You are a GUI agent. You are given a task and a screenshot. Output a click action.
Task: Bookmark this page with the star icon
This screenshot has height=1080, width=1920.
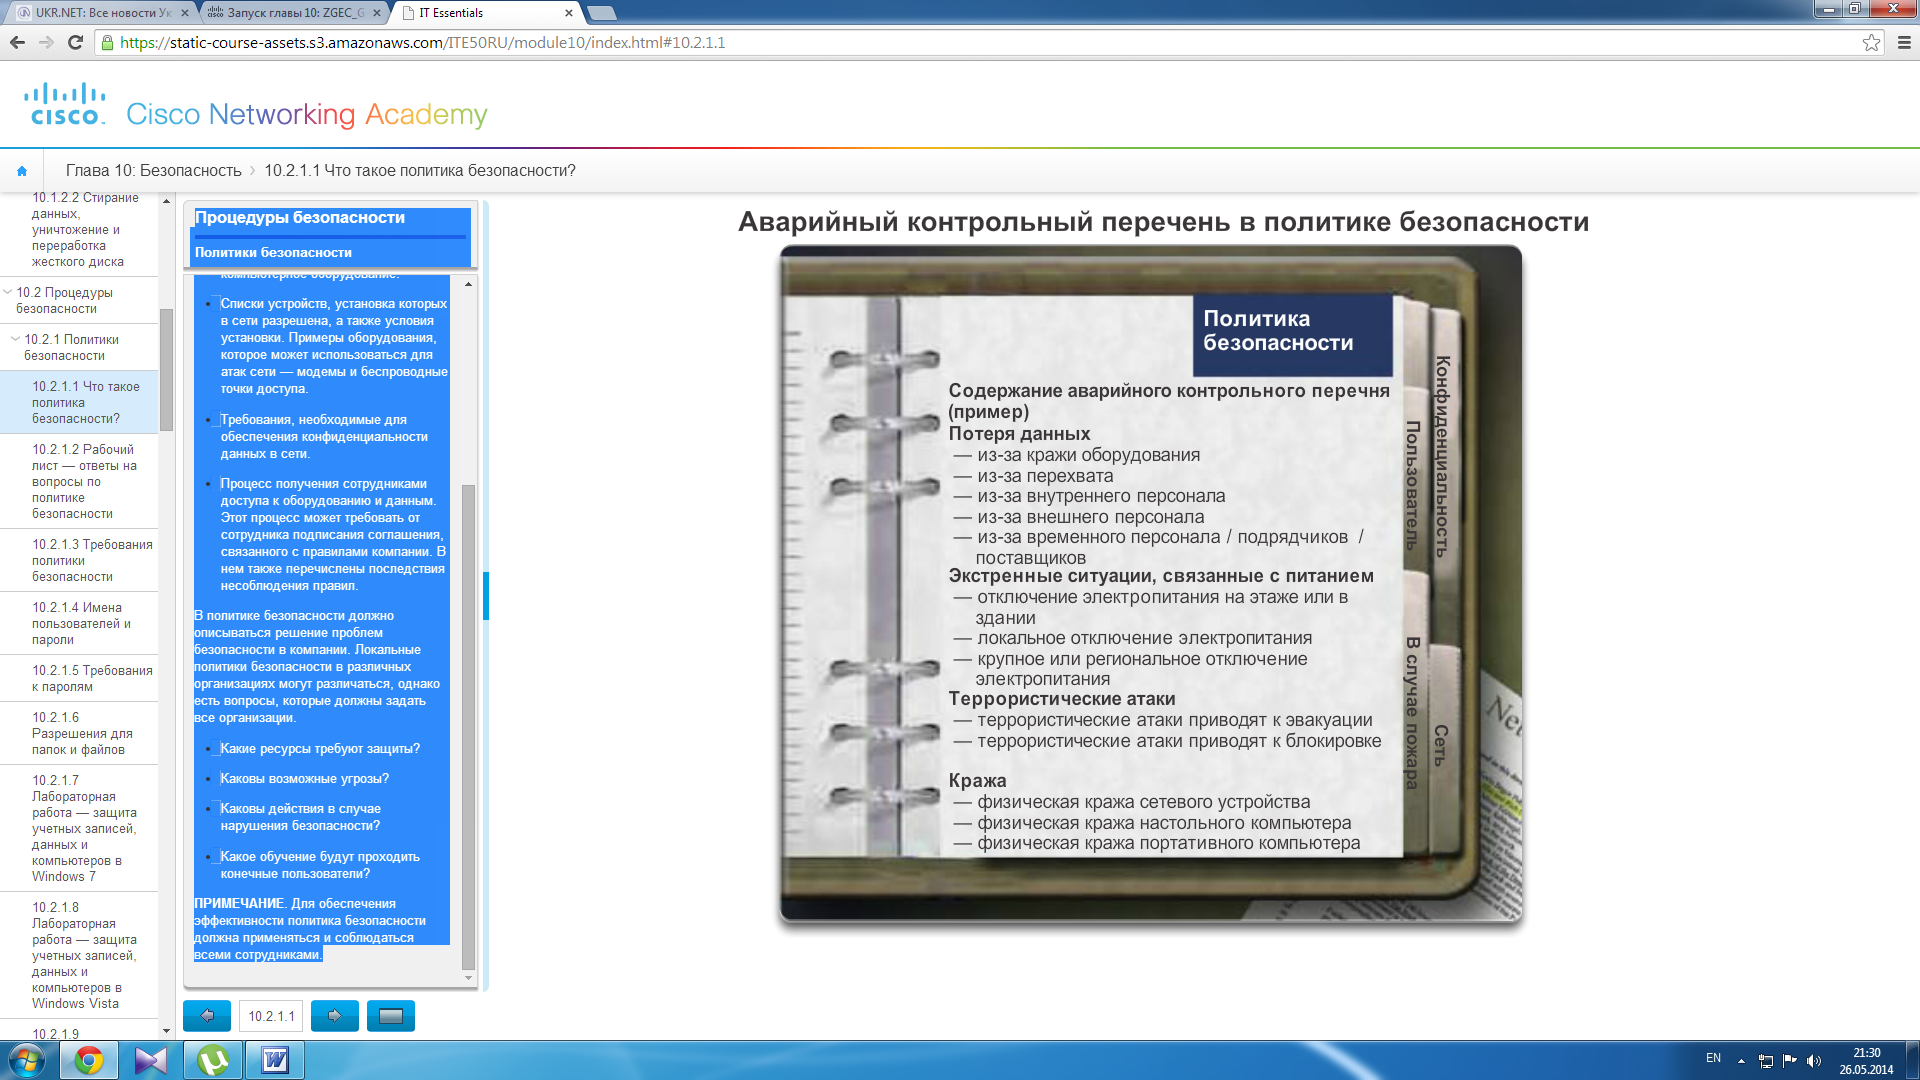(1871, 42)
